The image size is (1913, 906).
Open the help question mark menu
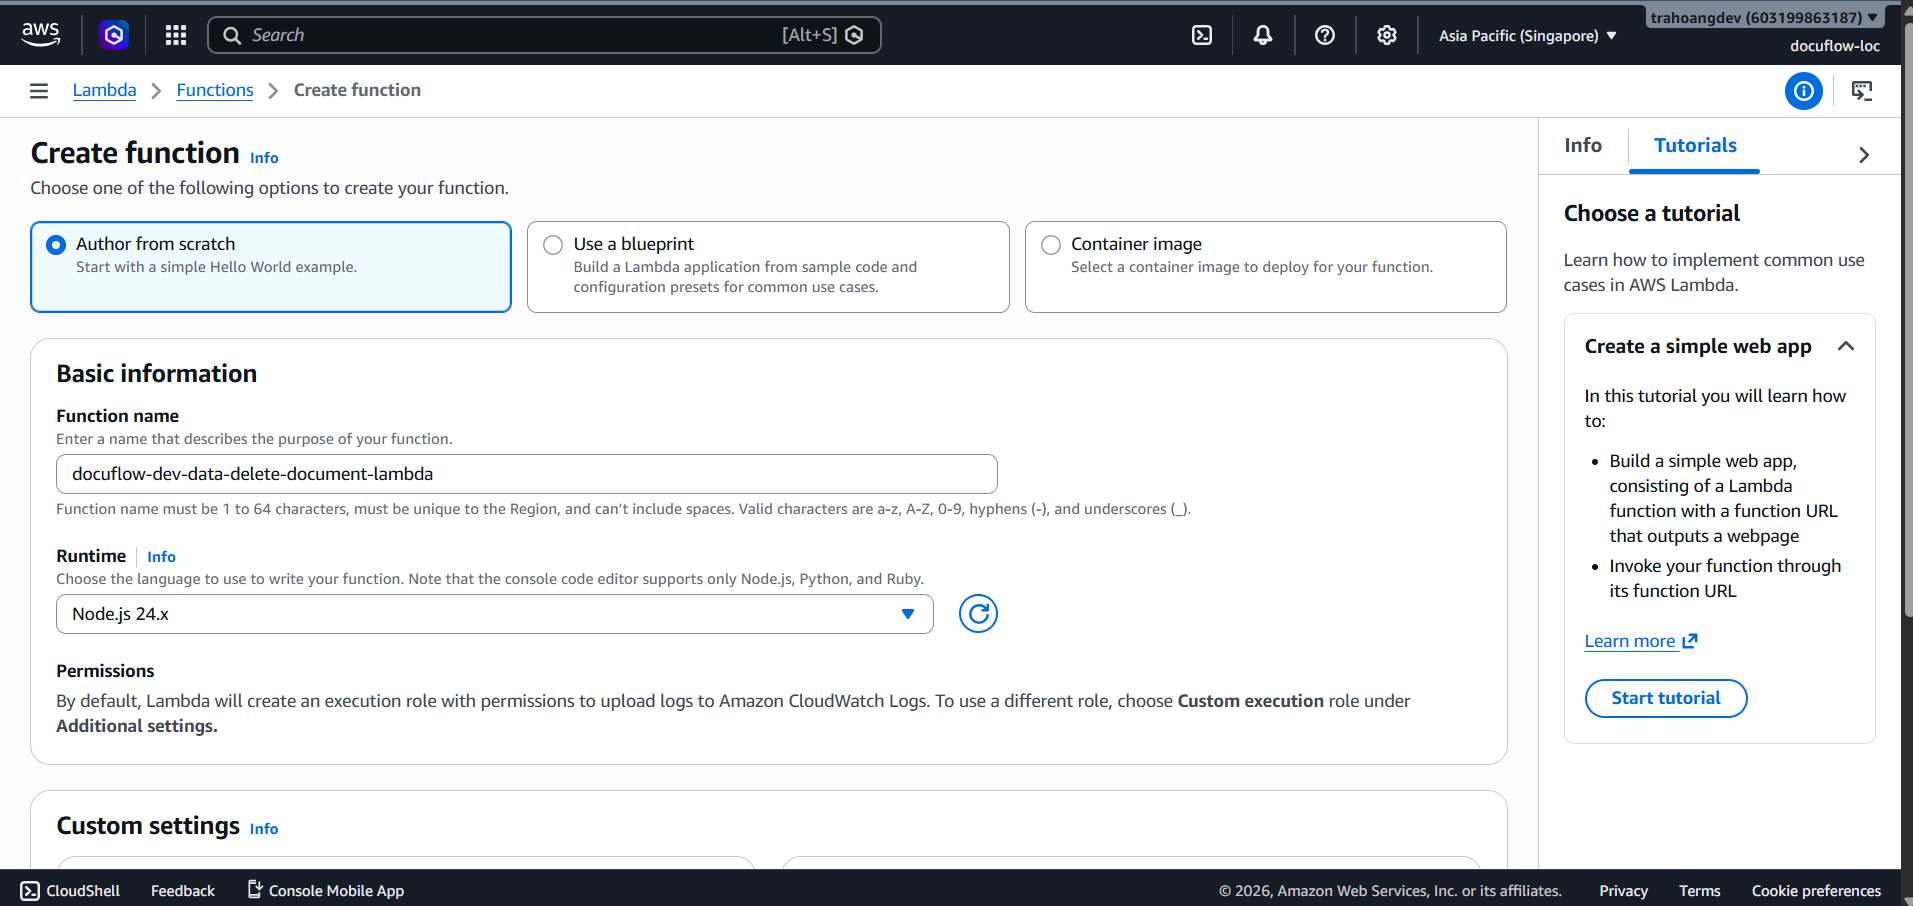[1325, 35]
